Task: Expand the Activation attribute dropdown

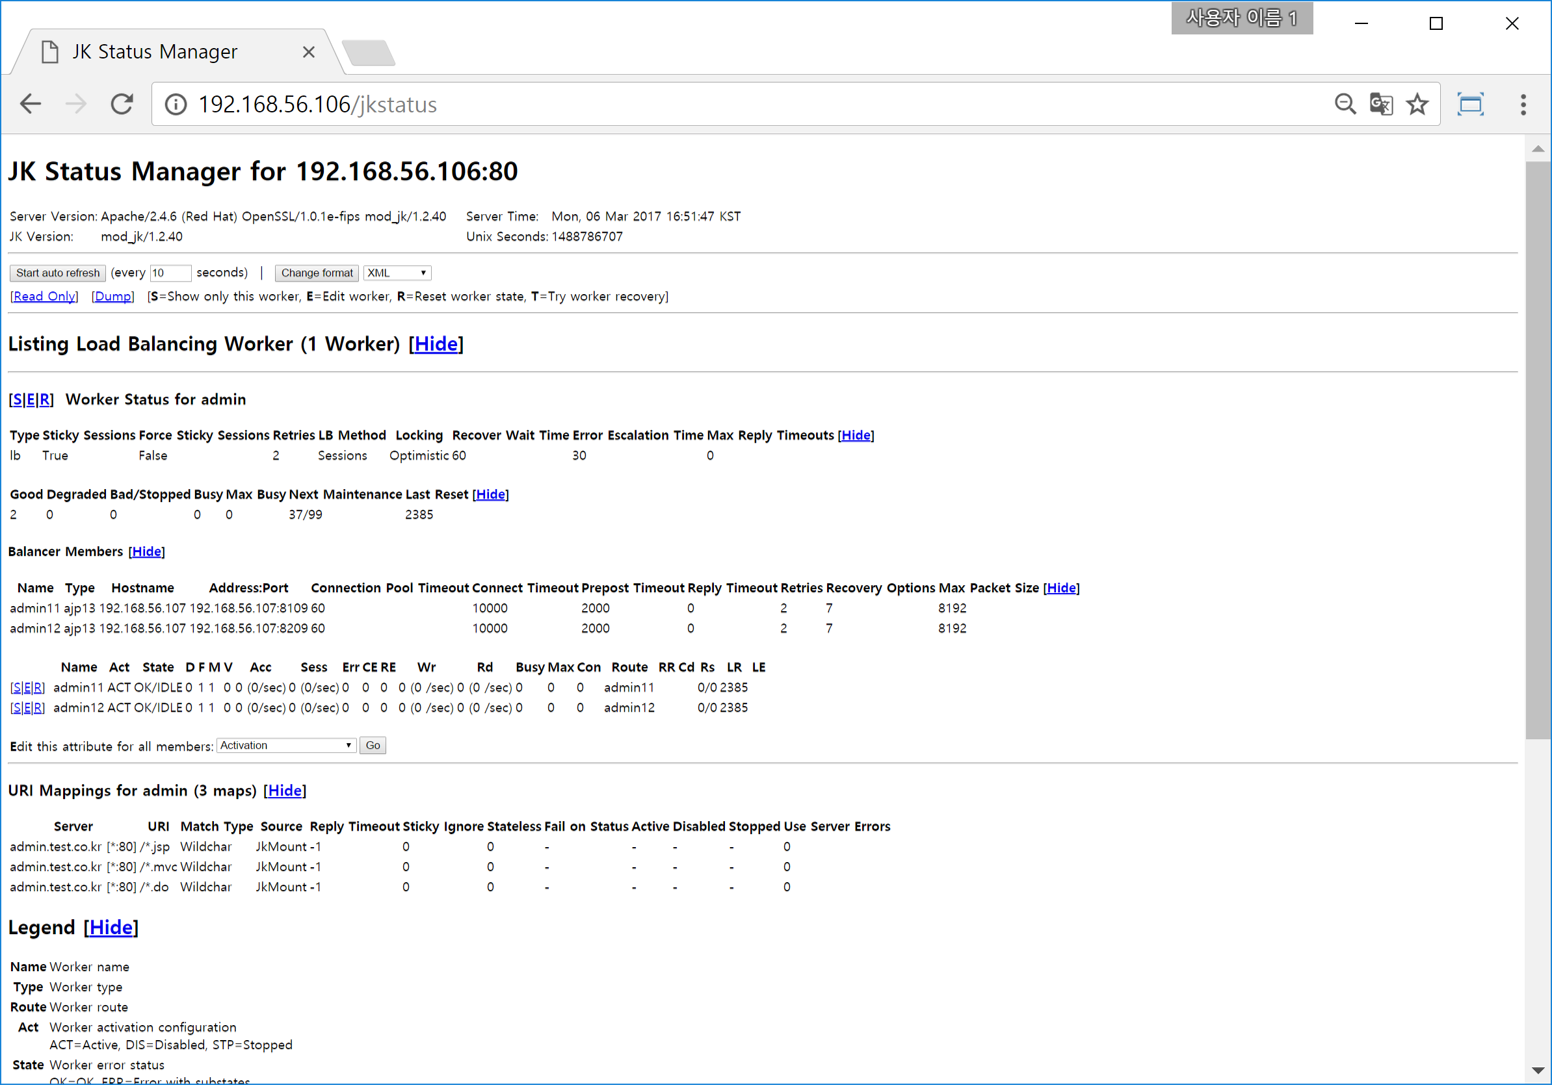Action: coord(286,746)
